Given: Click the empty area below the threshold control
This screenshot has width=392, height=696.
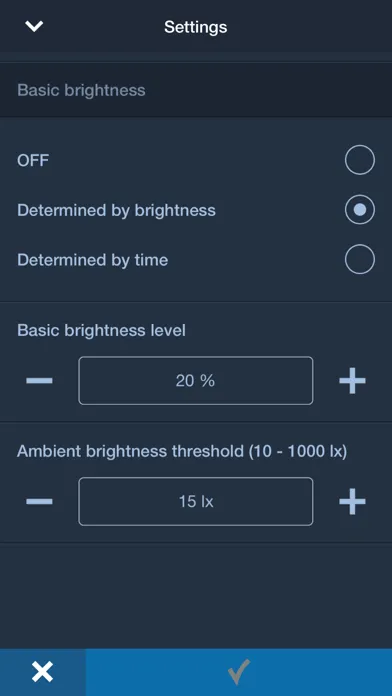Looking at the screenshot, I should [x=196, y=595].
